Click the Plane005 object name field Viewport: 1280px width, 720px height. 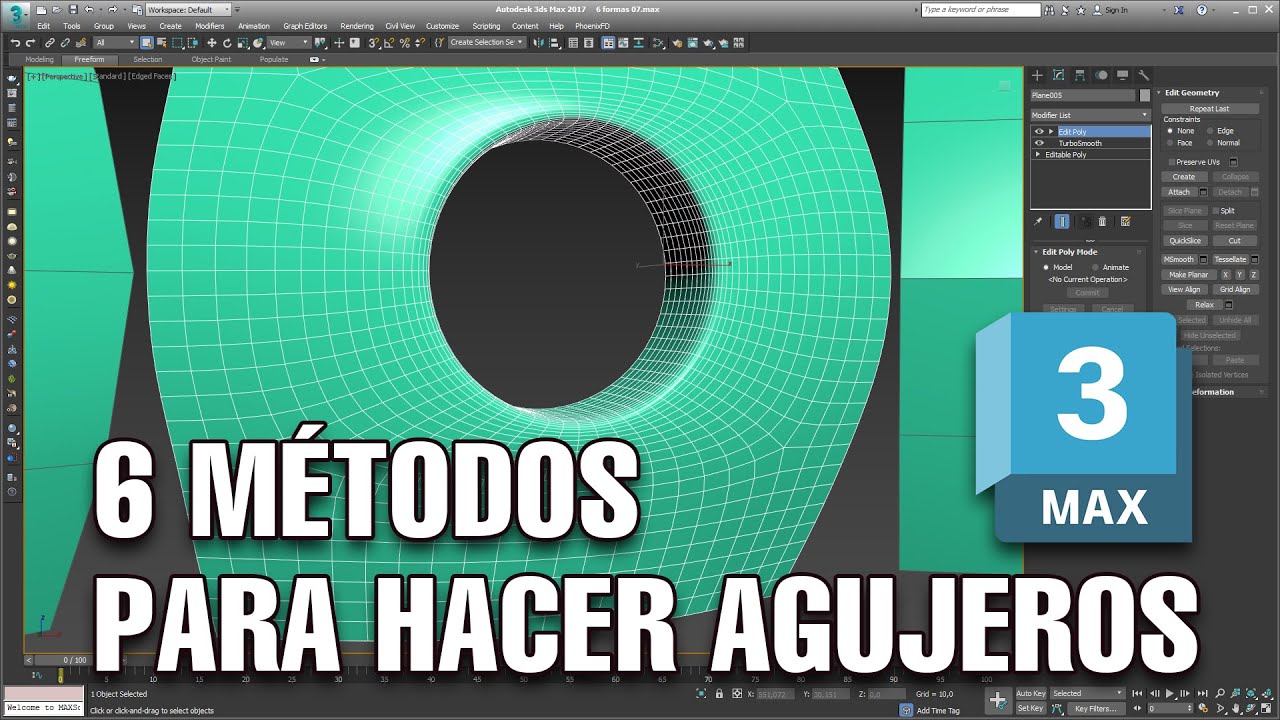click(1083, 95)
